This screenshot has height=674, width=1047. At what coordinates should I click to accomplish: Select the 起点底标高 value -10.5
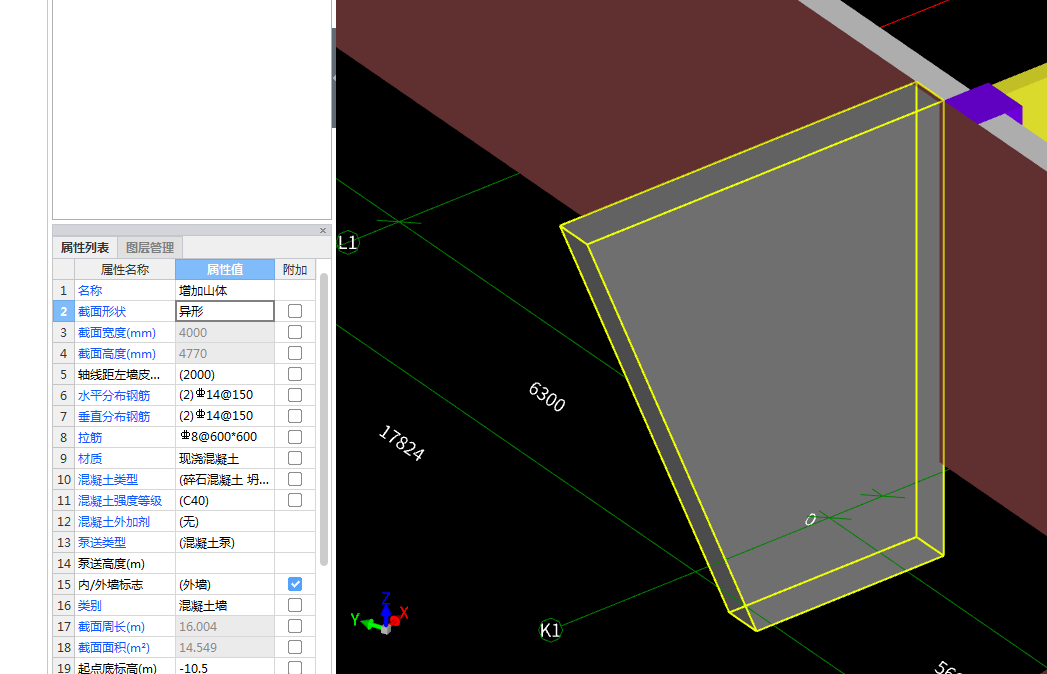(225, 667)
